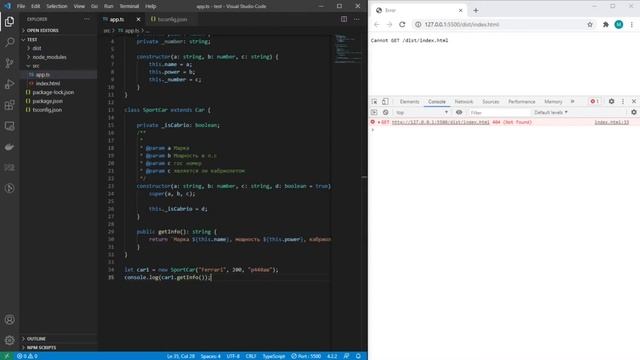Expand the node_modules folder

[x=49, y=57]
